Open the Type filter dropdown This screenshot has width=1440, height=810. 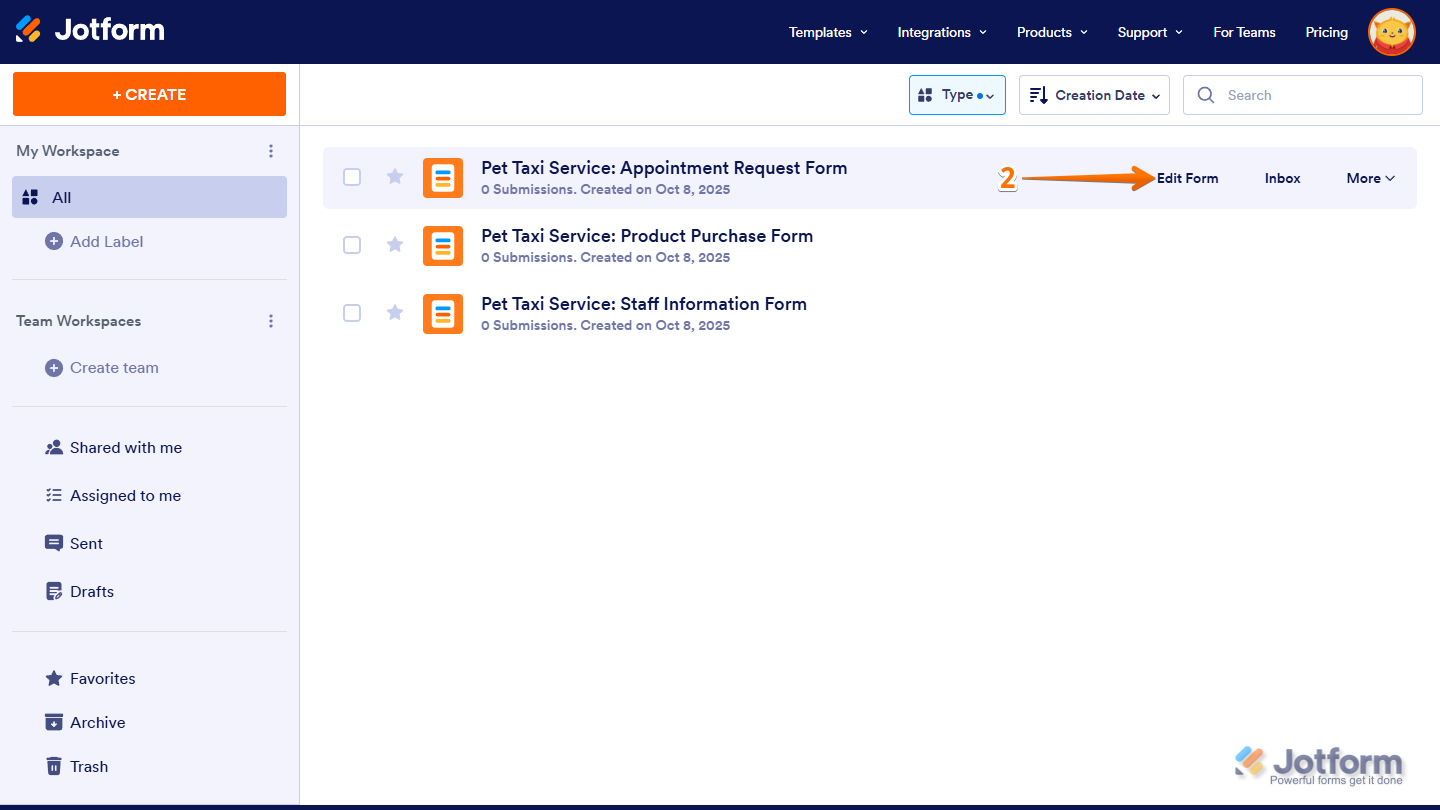957,94
